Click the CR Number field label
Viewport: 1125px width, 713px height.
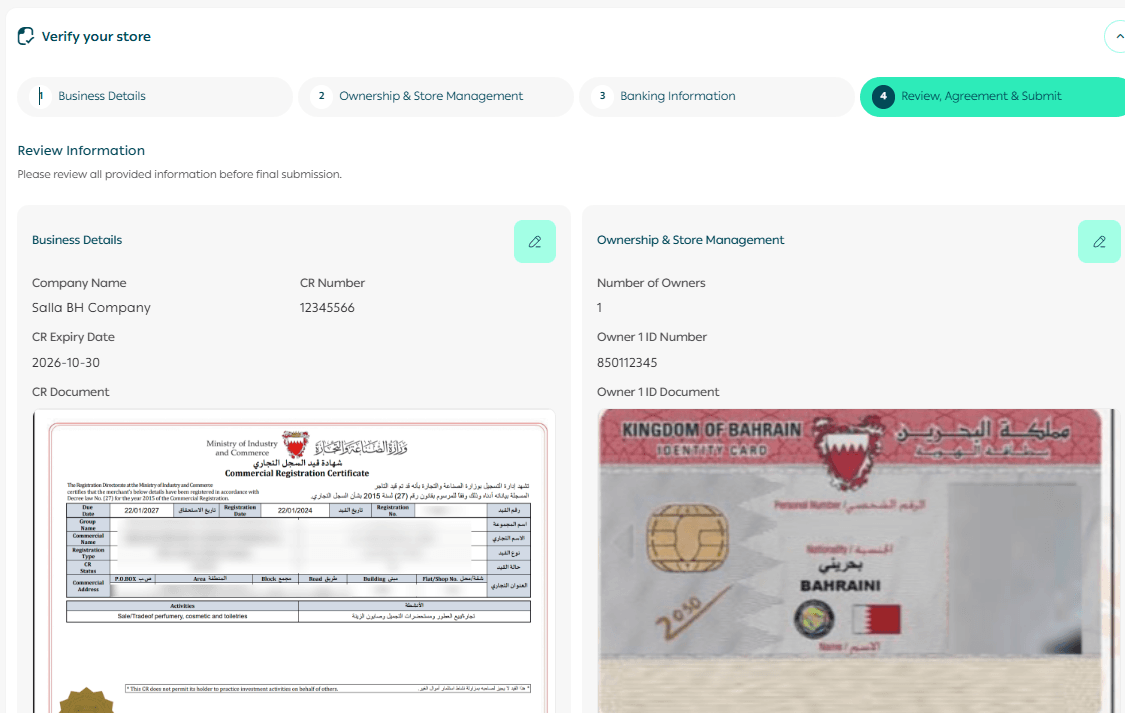pos(332,283)
